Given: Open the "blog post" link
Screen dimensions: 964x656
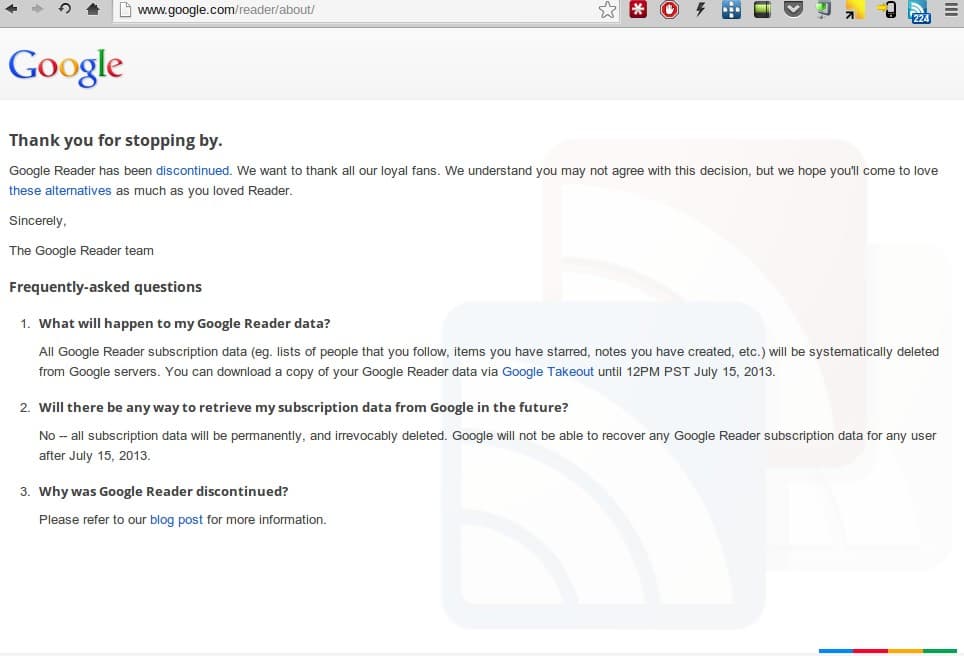Looking at the screenshot, I should tap(176, 520).
